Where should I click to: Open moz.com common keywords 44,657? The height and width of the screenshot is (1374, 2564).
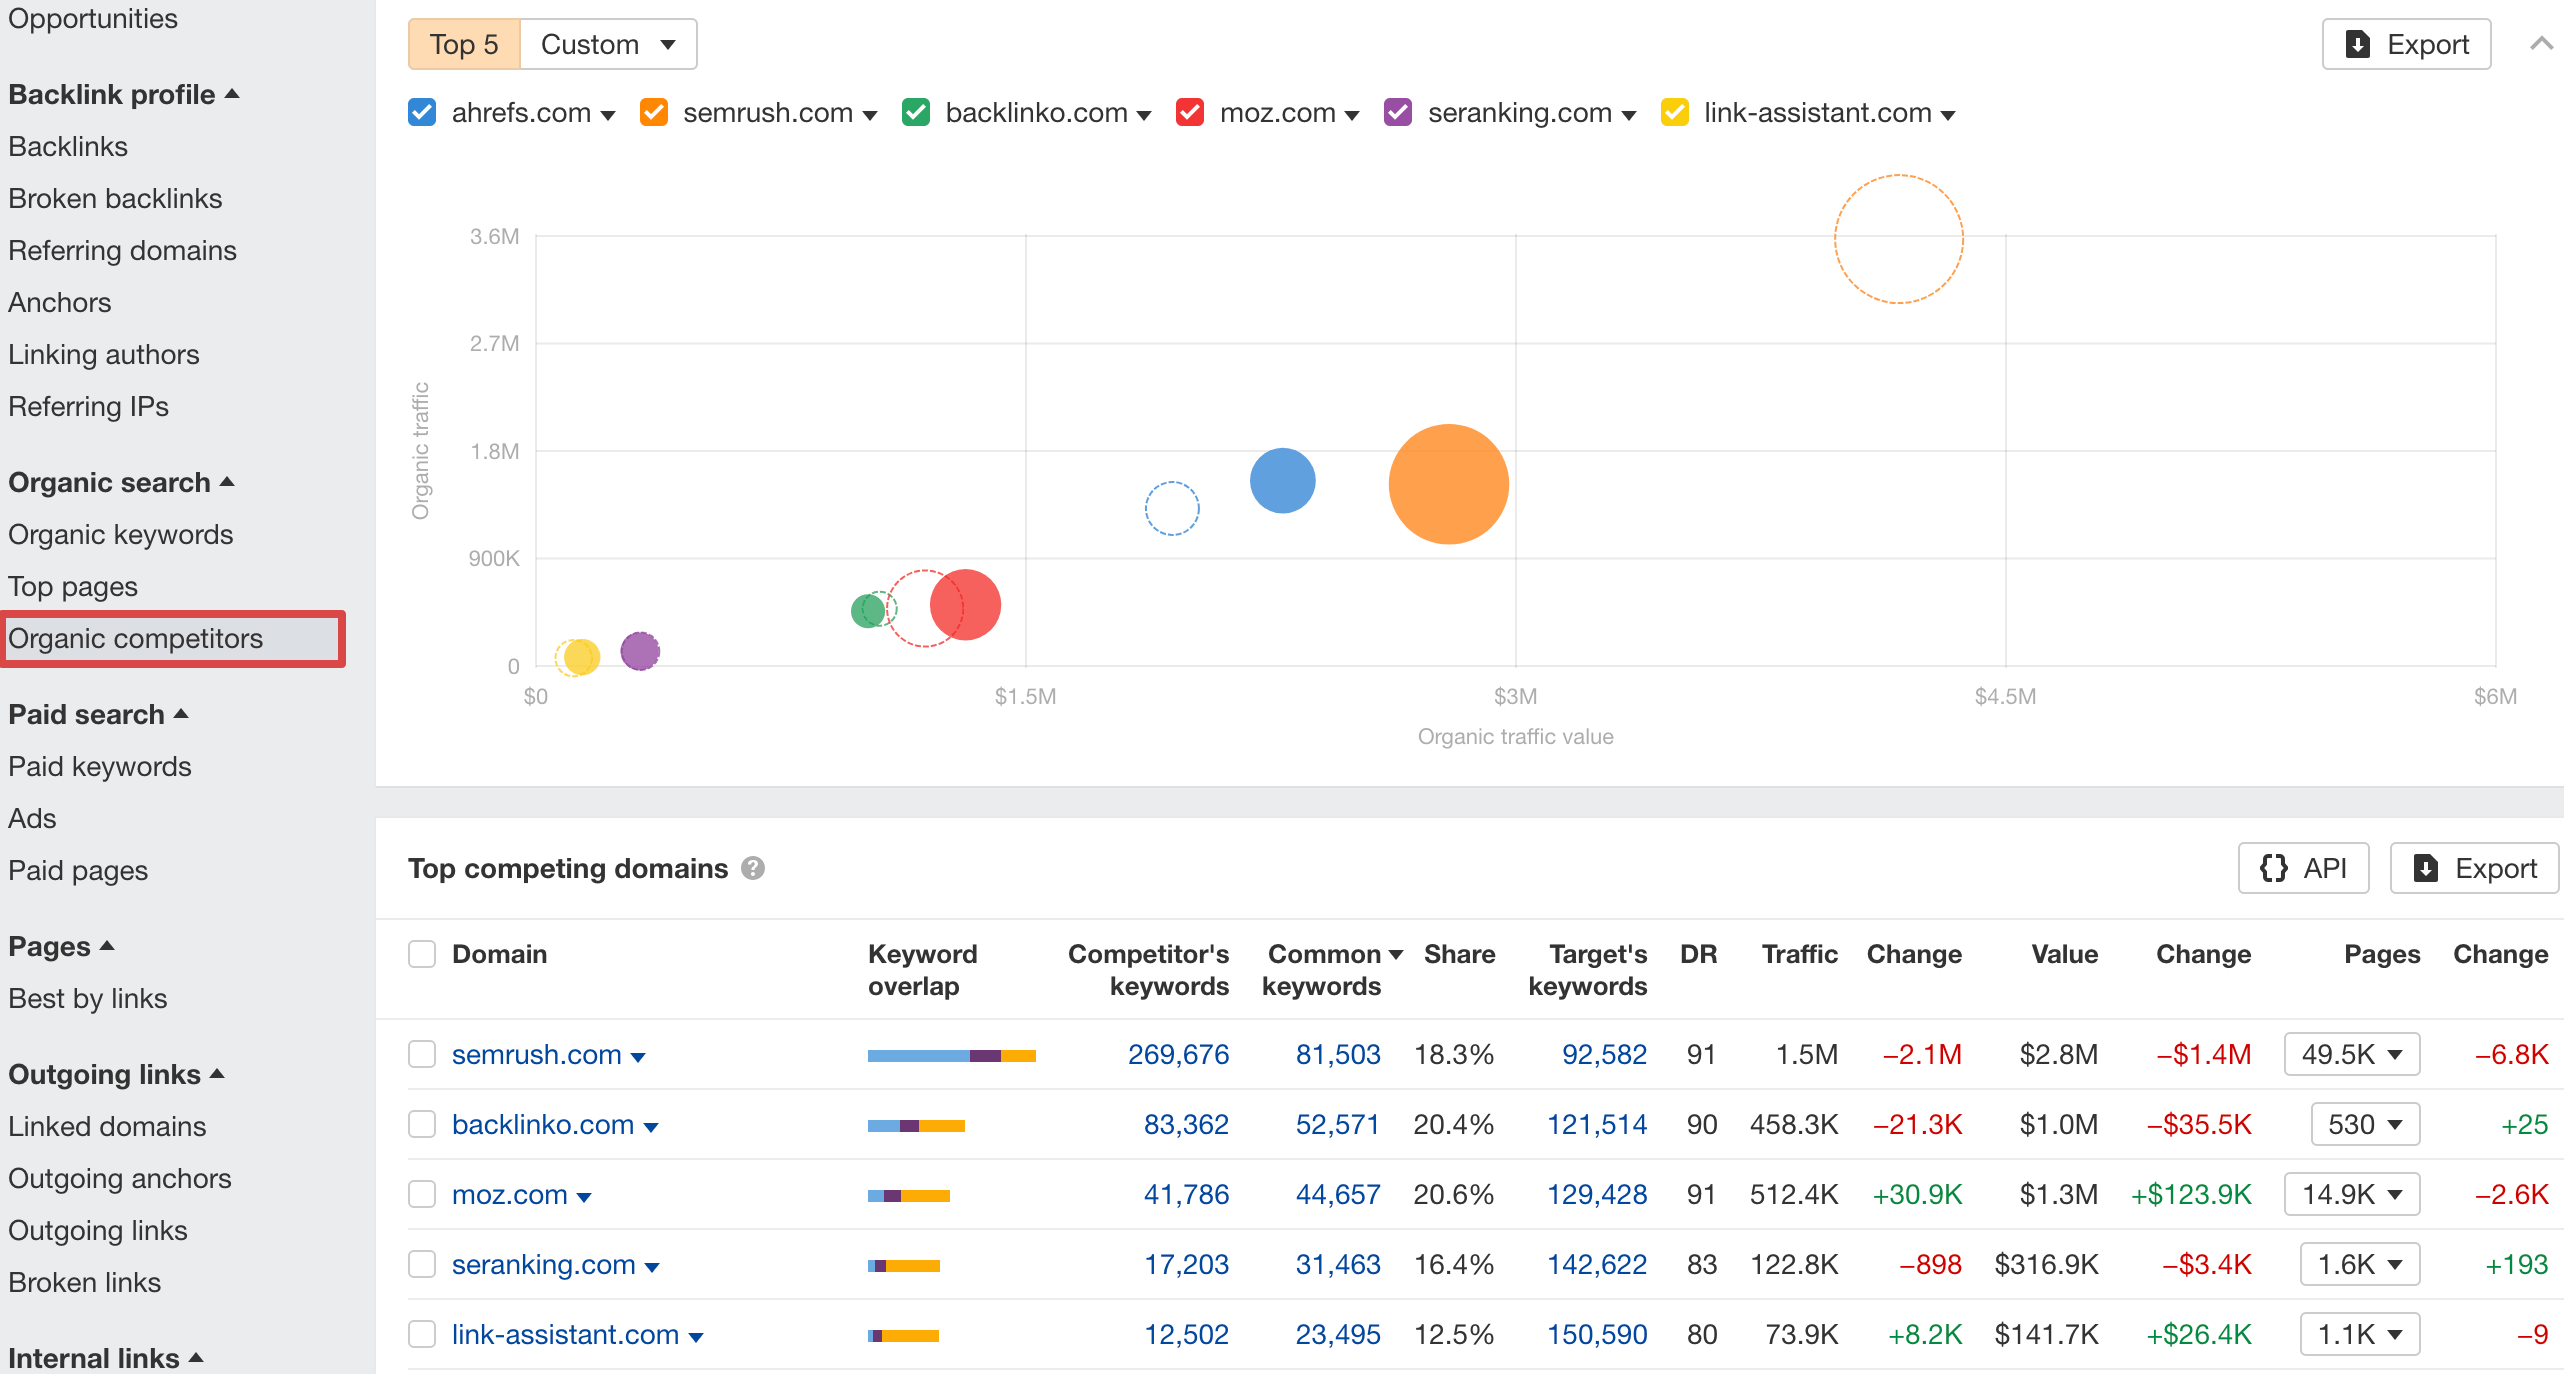1338,1194
